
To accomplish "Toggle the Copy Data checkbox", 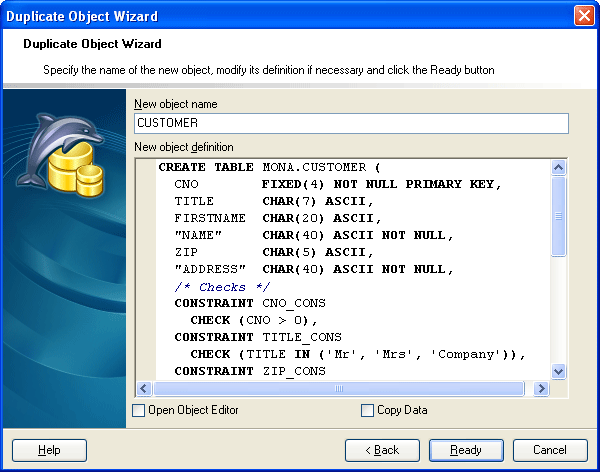I will (x=367, y=410).
